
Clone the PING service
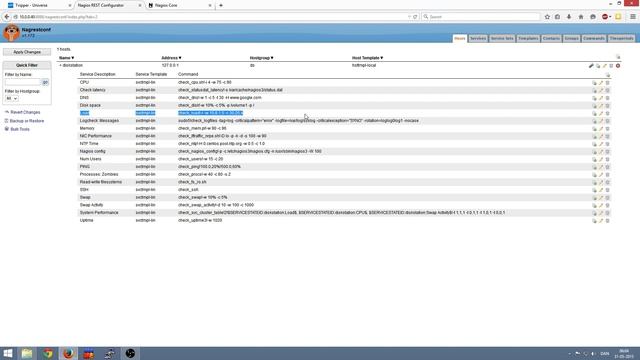pyautogui.click(x=594, y=167)
